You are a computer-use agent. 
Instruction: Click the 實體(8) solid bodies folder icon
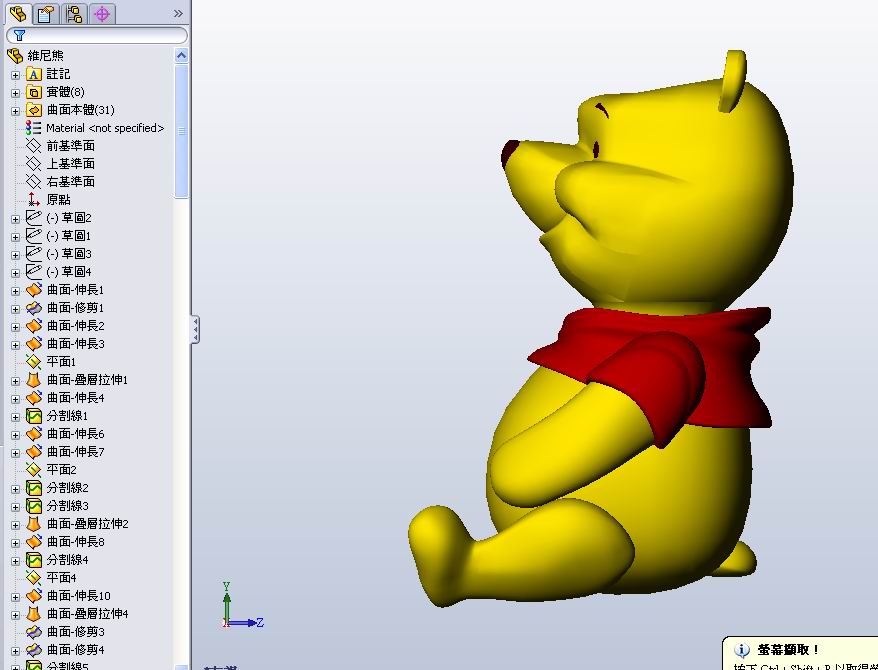pos(34,92)
